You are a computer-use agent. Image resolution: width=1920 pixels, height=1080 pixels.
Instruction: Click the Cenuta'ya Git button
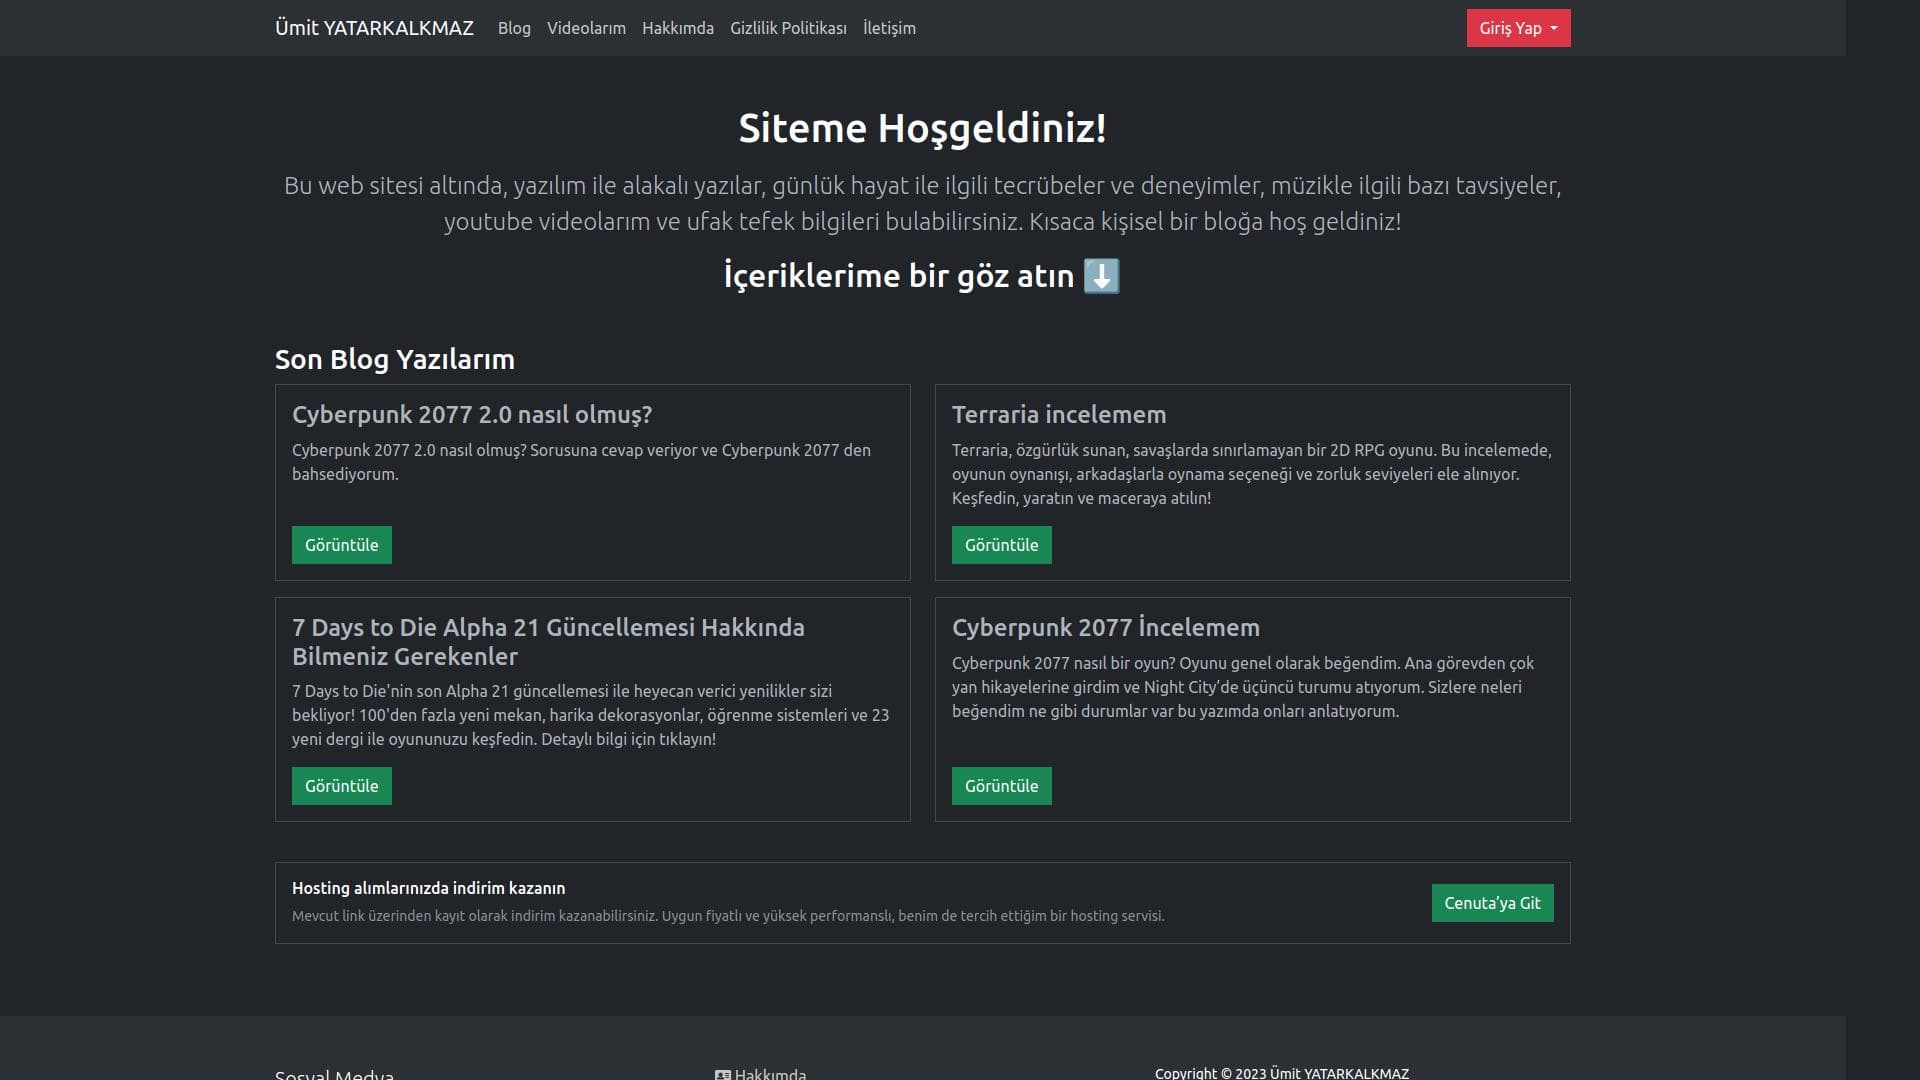(1491, 903)
